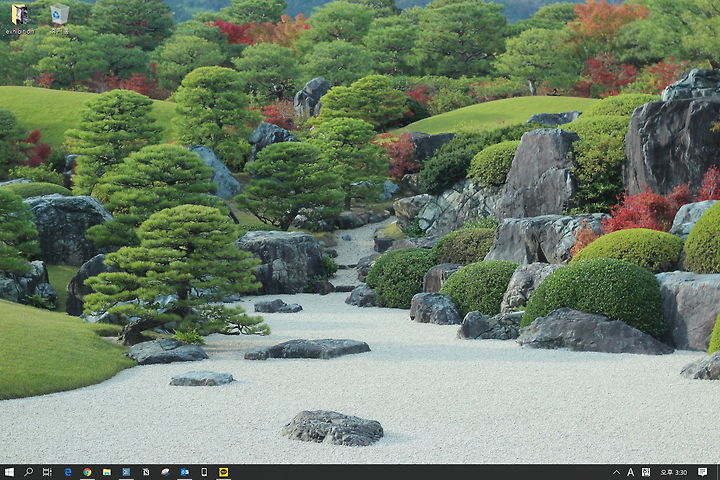Screen dimensions: 720x480
Task: Open the phone app on the taskbar
Action: (x=204, y=472)
